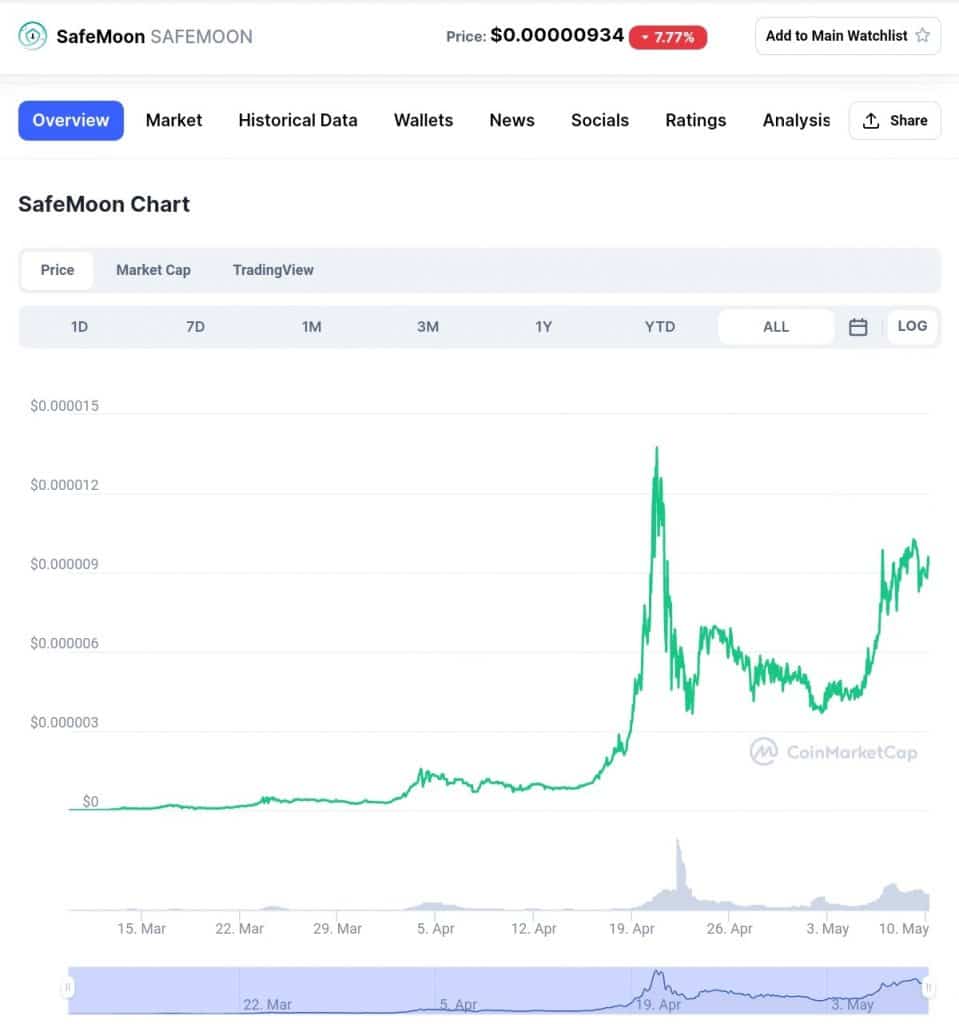Switch chart to TradingView view
This screenshot has width=959, height=1024.
tap(273, 270)
